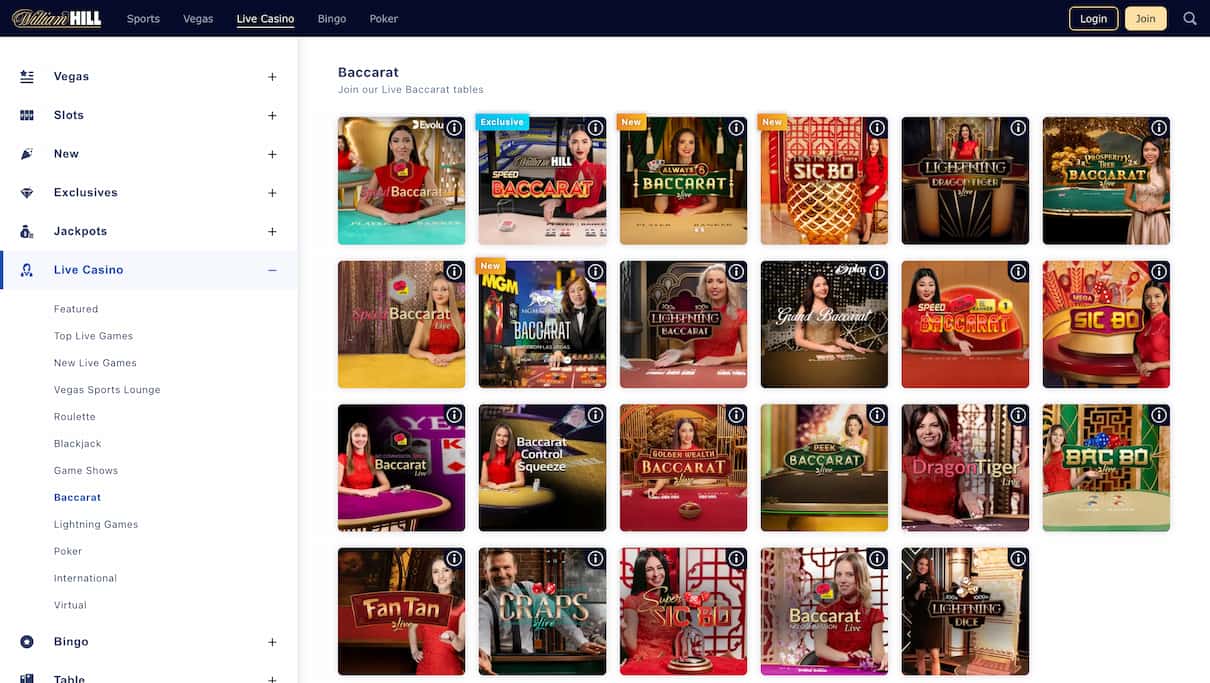Click 'Join our Live Baccarat tables' text

click(411, 90)
